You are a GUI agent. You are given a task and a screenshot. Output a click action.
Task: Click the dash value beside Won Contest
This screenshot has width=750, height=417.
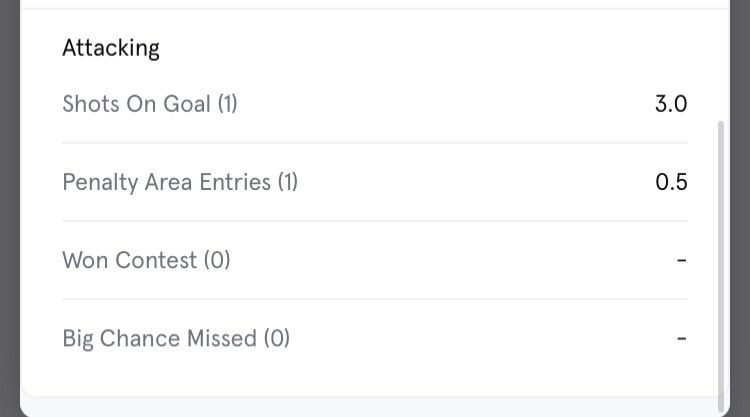click(x=681, y=260)
